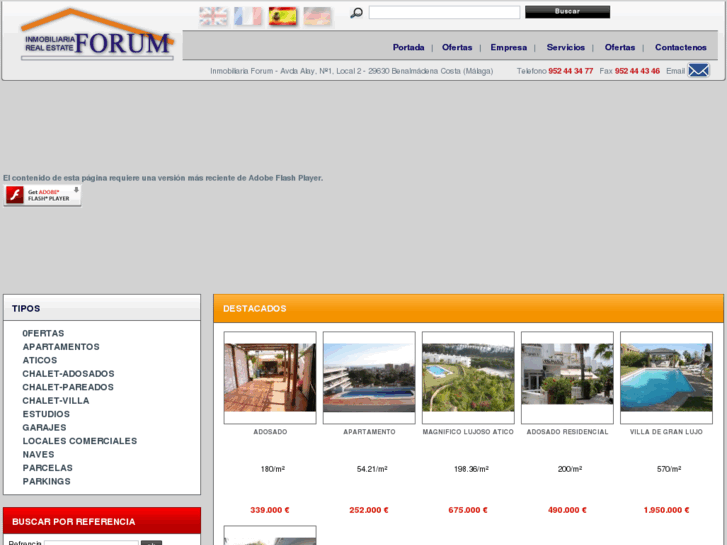Go to Portada in the navigation
This screenshot has width=727, height=545.
[x=408, y=47]
